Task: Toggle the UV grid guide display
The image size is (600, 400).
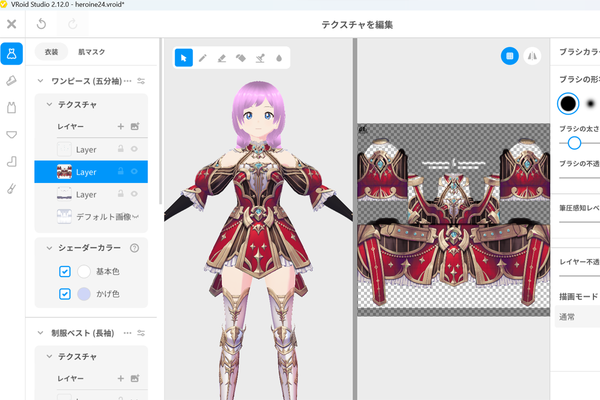Action: (x=510, y=56)
